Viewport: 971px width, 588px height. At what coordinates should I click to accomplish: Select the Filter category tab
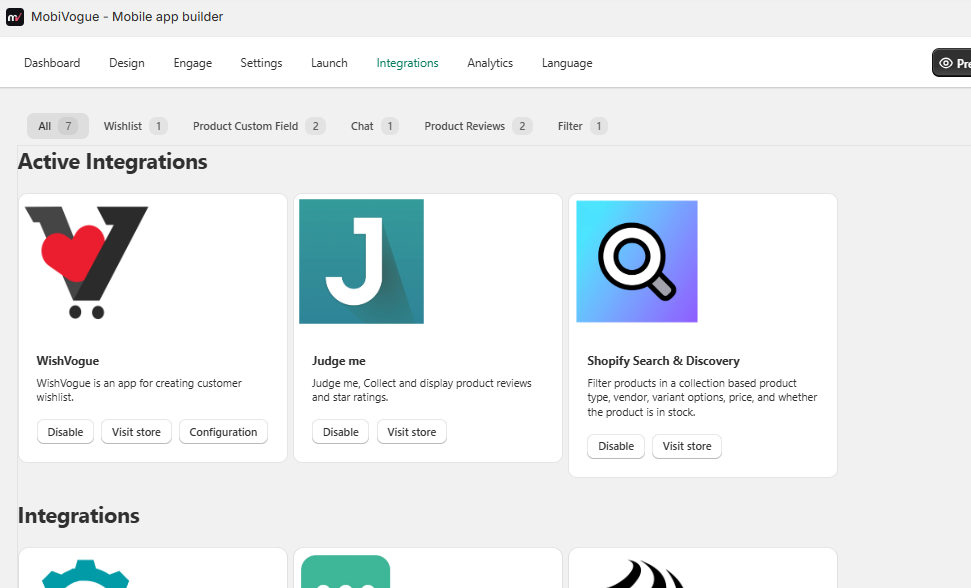[582, 126]
